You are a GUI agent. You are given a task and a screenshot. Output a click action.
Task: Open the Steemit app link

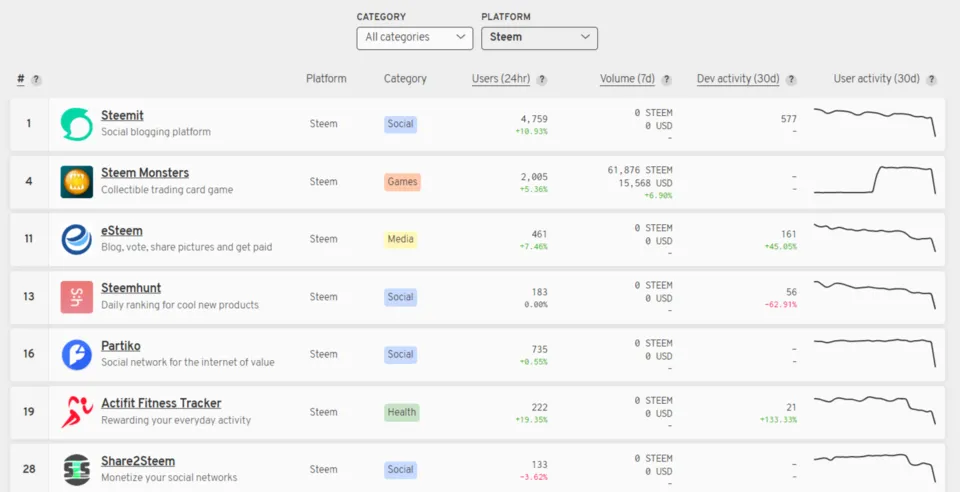coord(122,115)
